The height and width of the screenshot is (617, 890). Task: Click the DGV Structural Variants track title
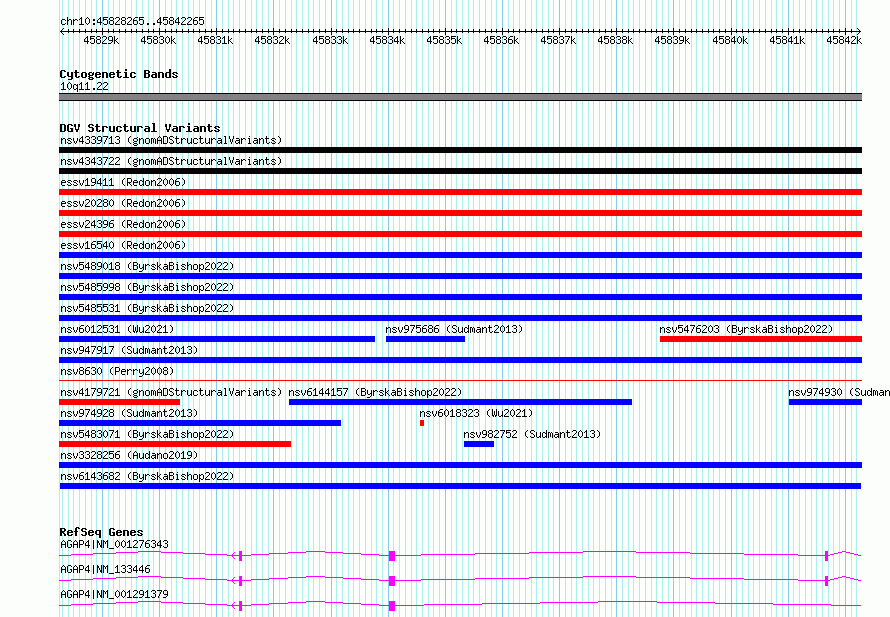[x=140, y=128]
